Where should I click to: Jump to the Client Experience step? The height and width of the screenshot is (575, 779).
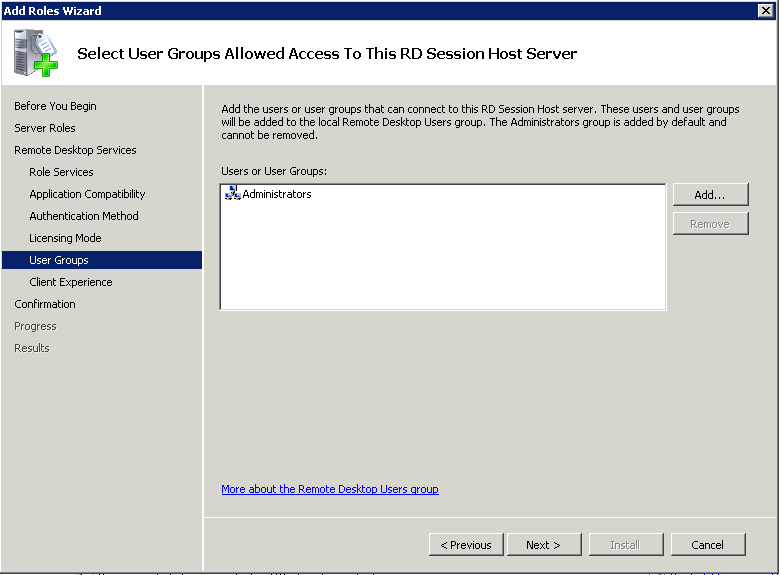coord(71,282)
